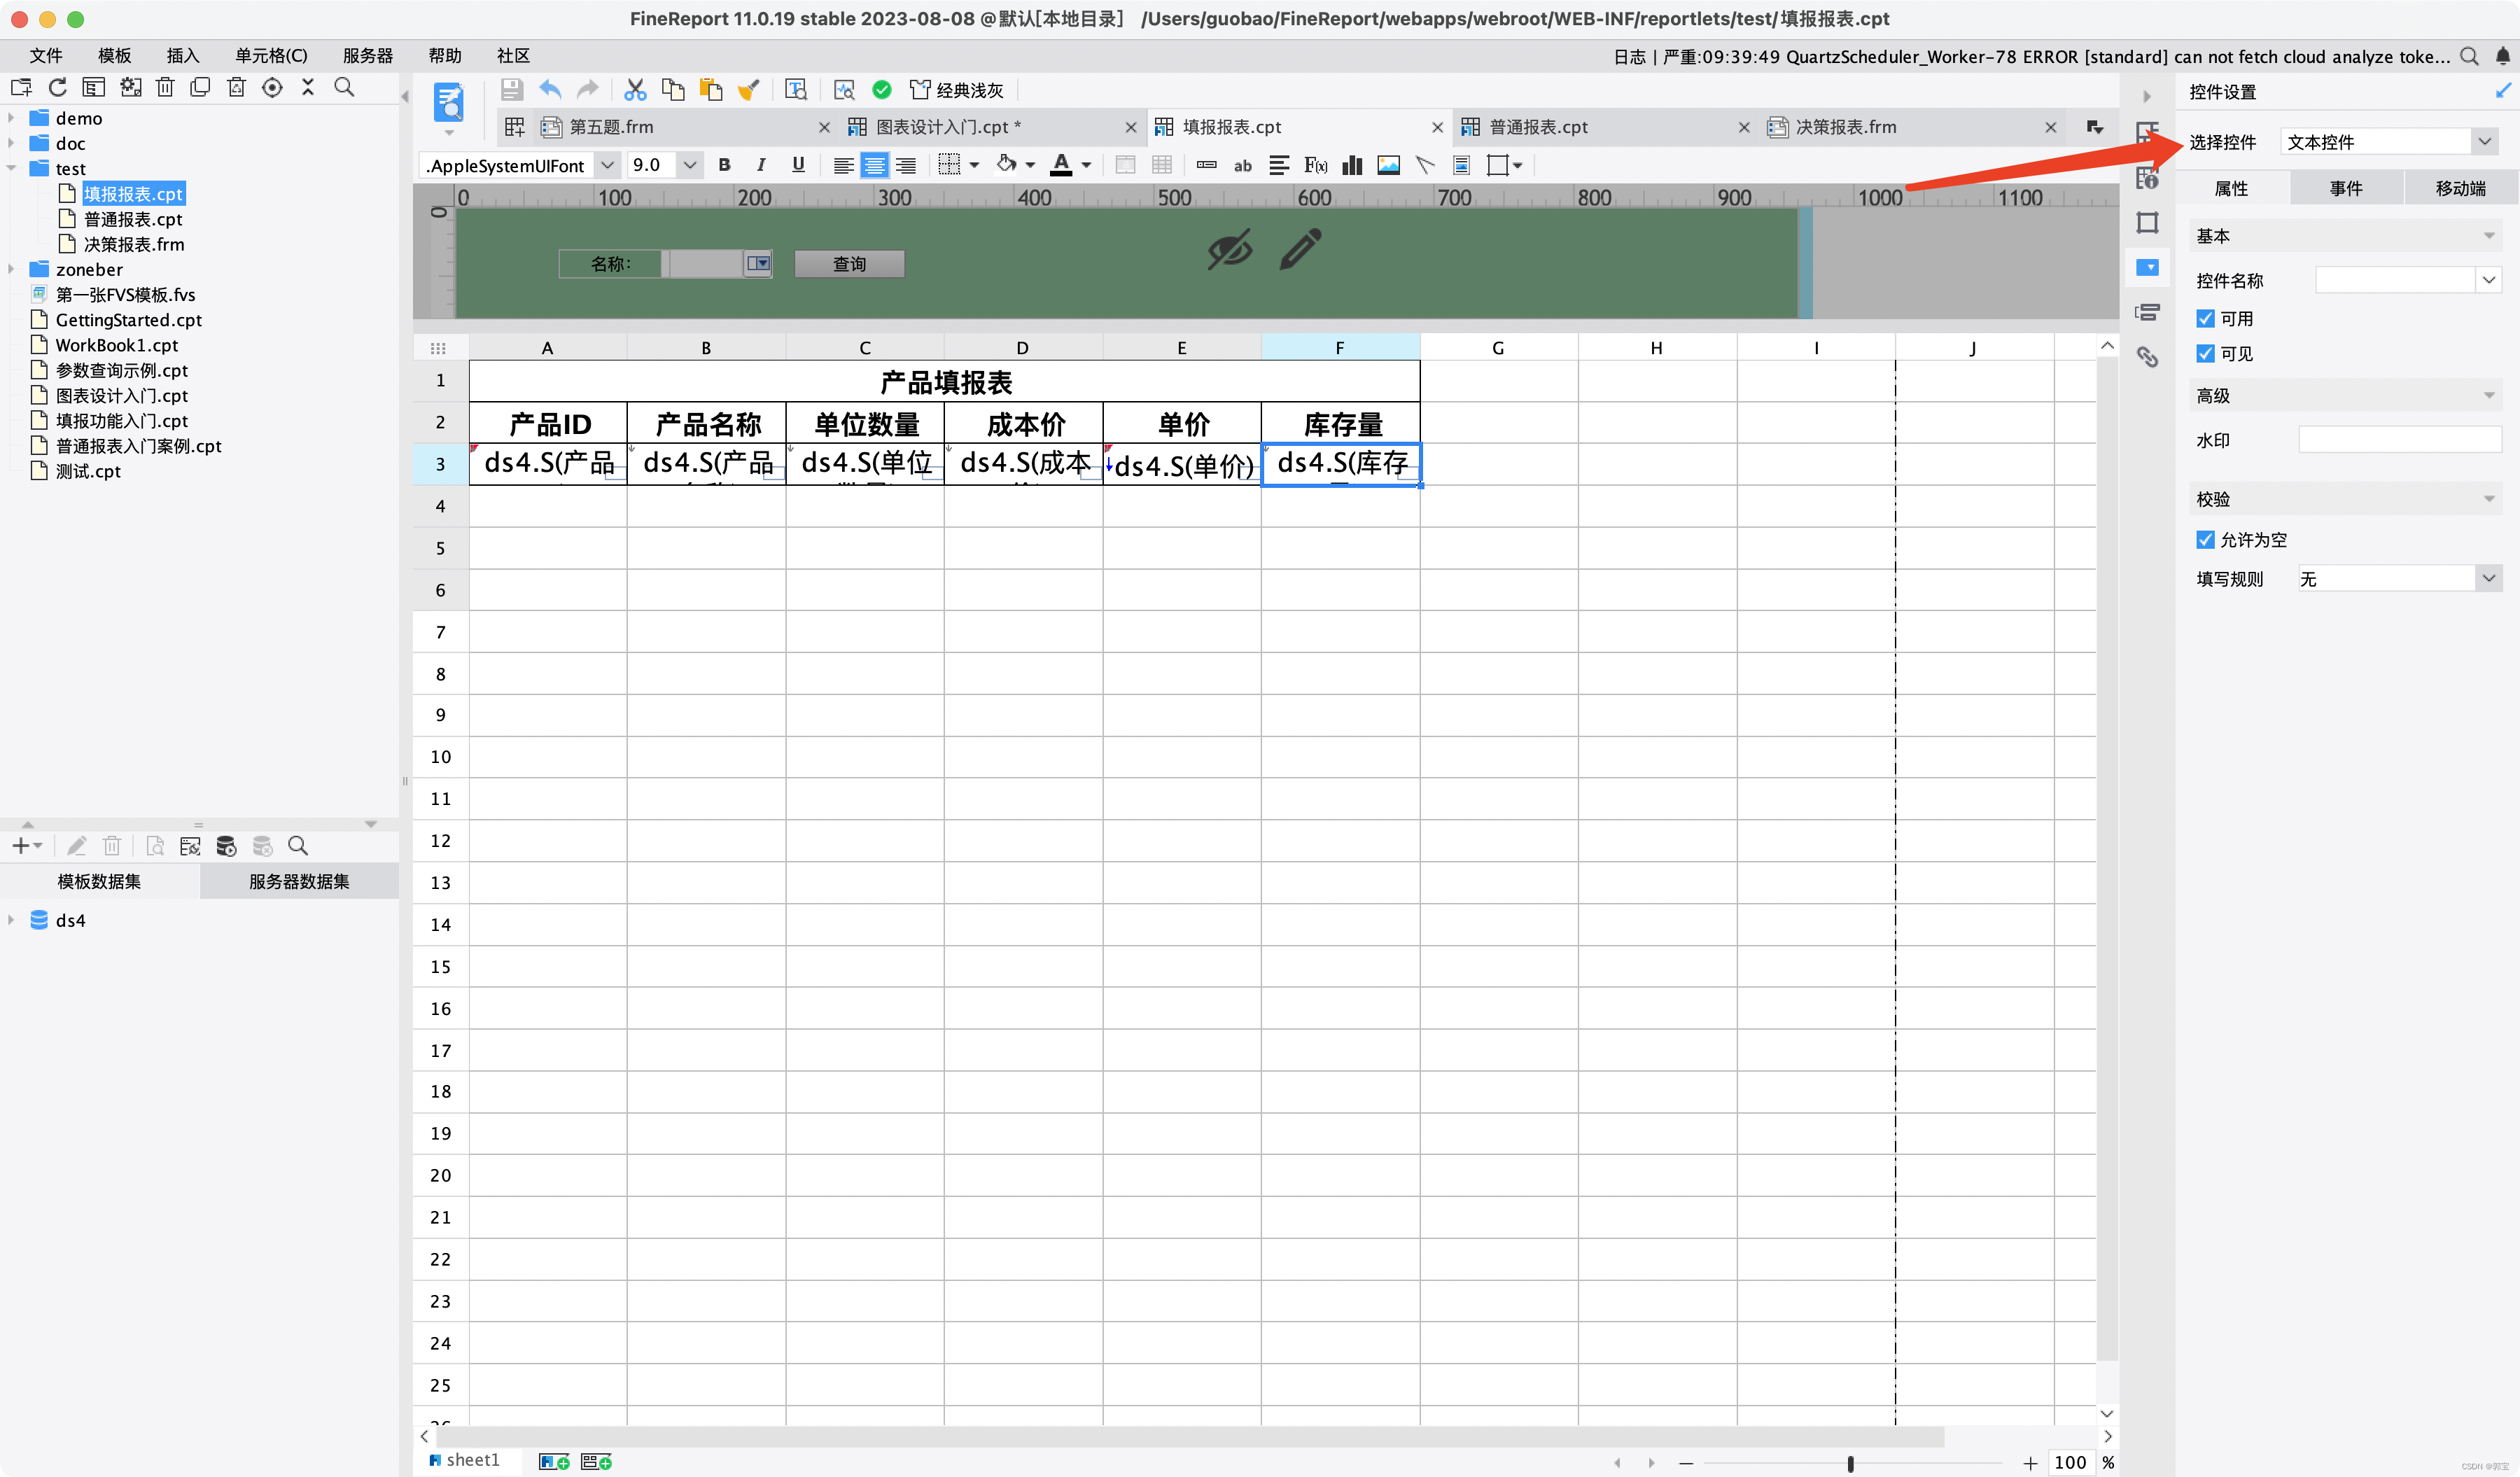
Task: Open the 服务器数据集 tab
Action: [x=299, y=881]
